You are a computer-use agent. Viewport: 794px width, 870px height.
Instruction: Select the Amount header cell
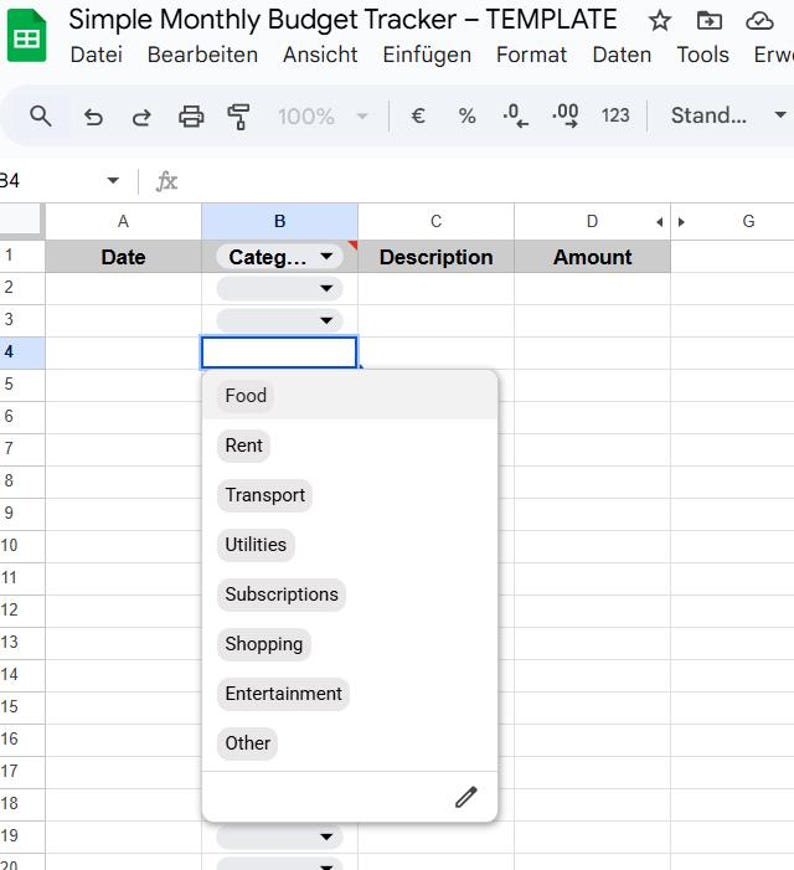pos(592,257)
